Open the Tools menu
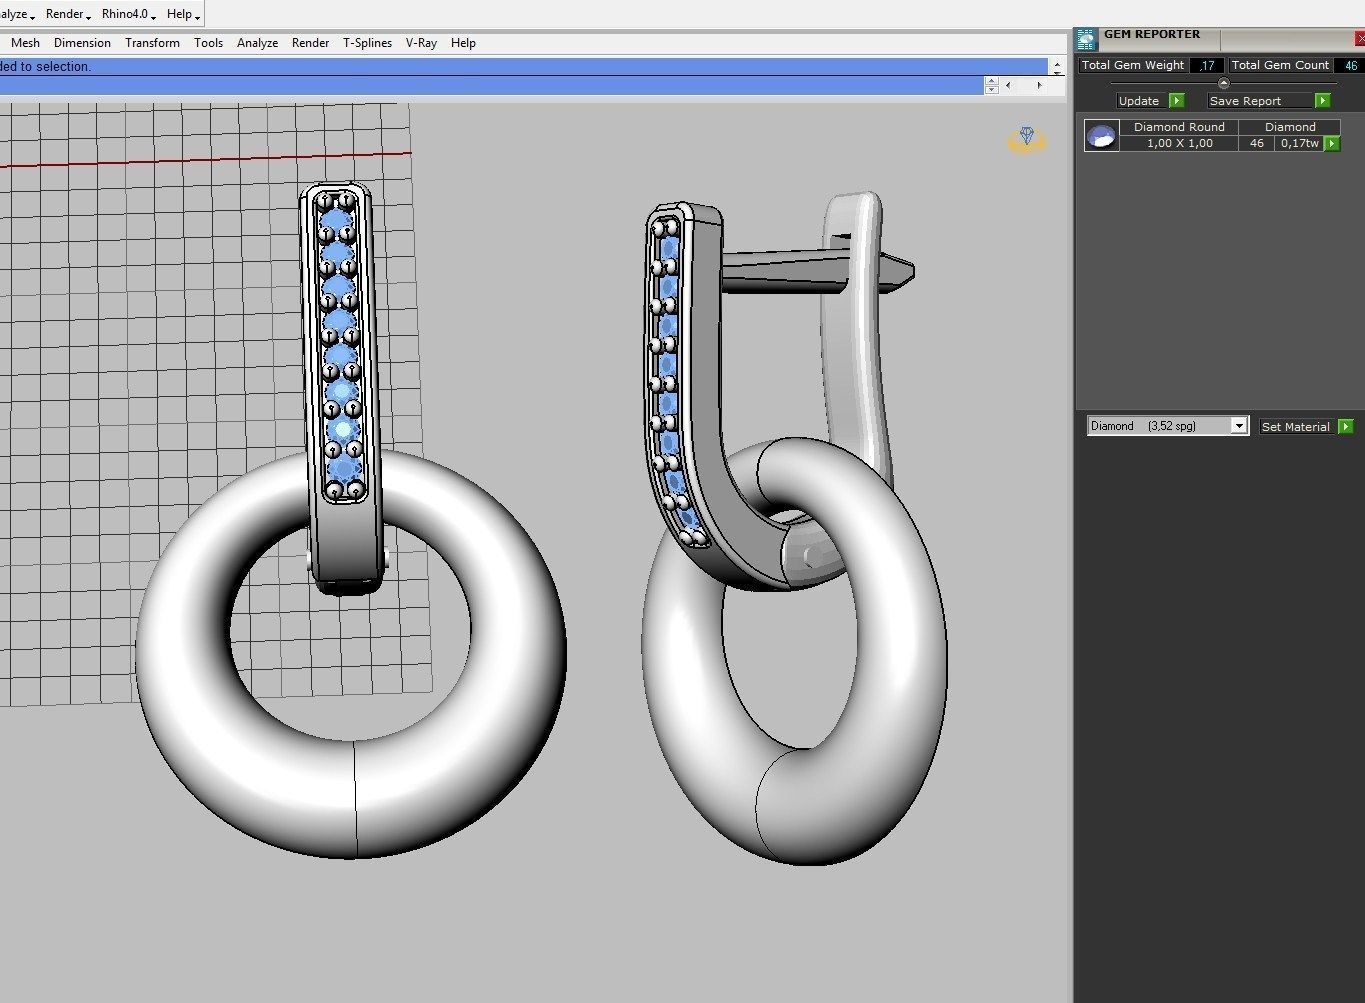The height and width of the screenshot is (1003, 1365). click(x=208, y=43)
